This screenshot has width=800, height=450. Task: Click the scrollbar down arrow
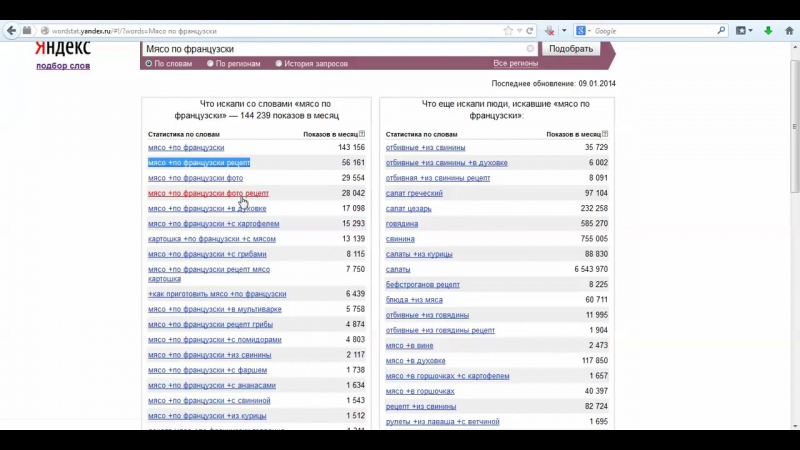point(795,426)
